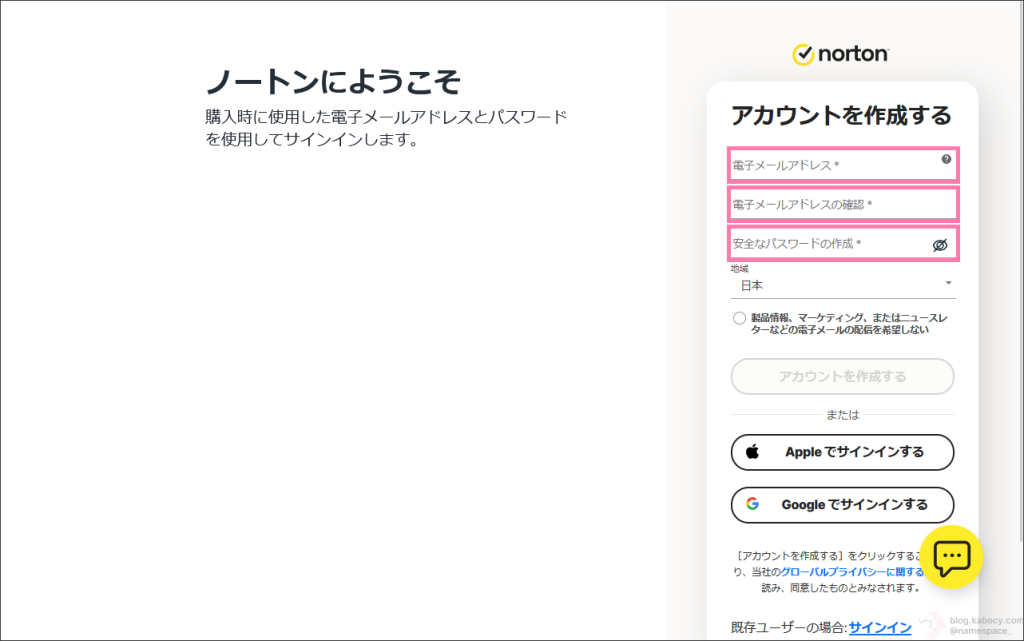Choose Appleでサインインする

click(x=842, y=452)
